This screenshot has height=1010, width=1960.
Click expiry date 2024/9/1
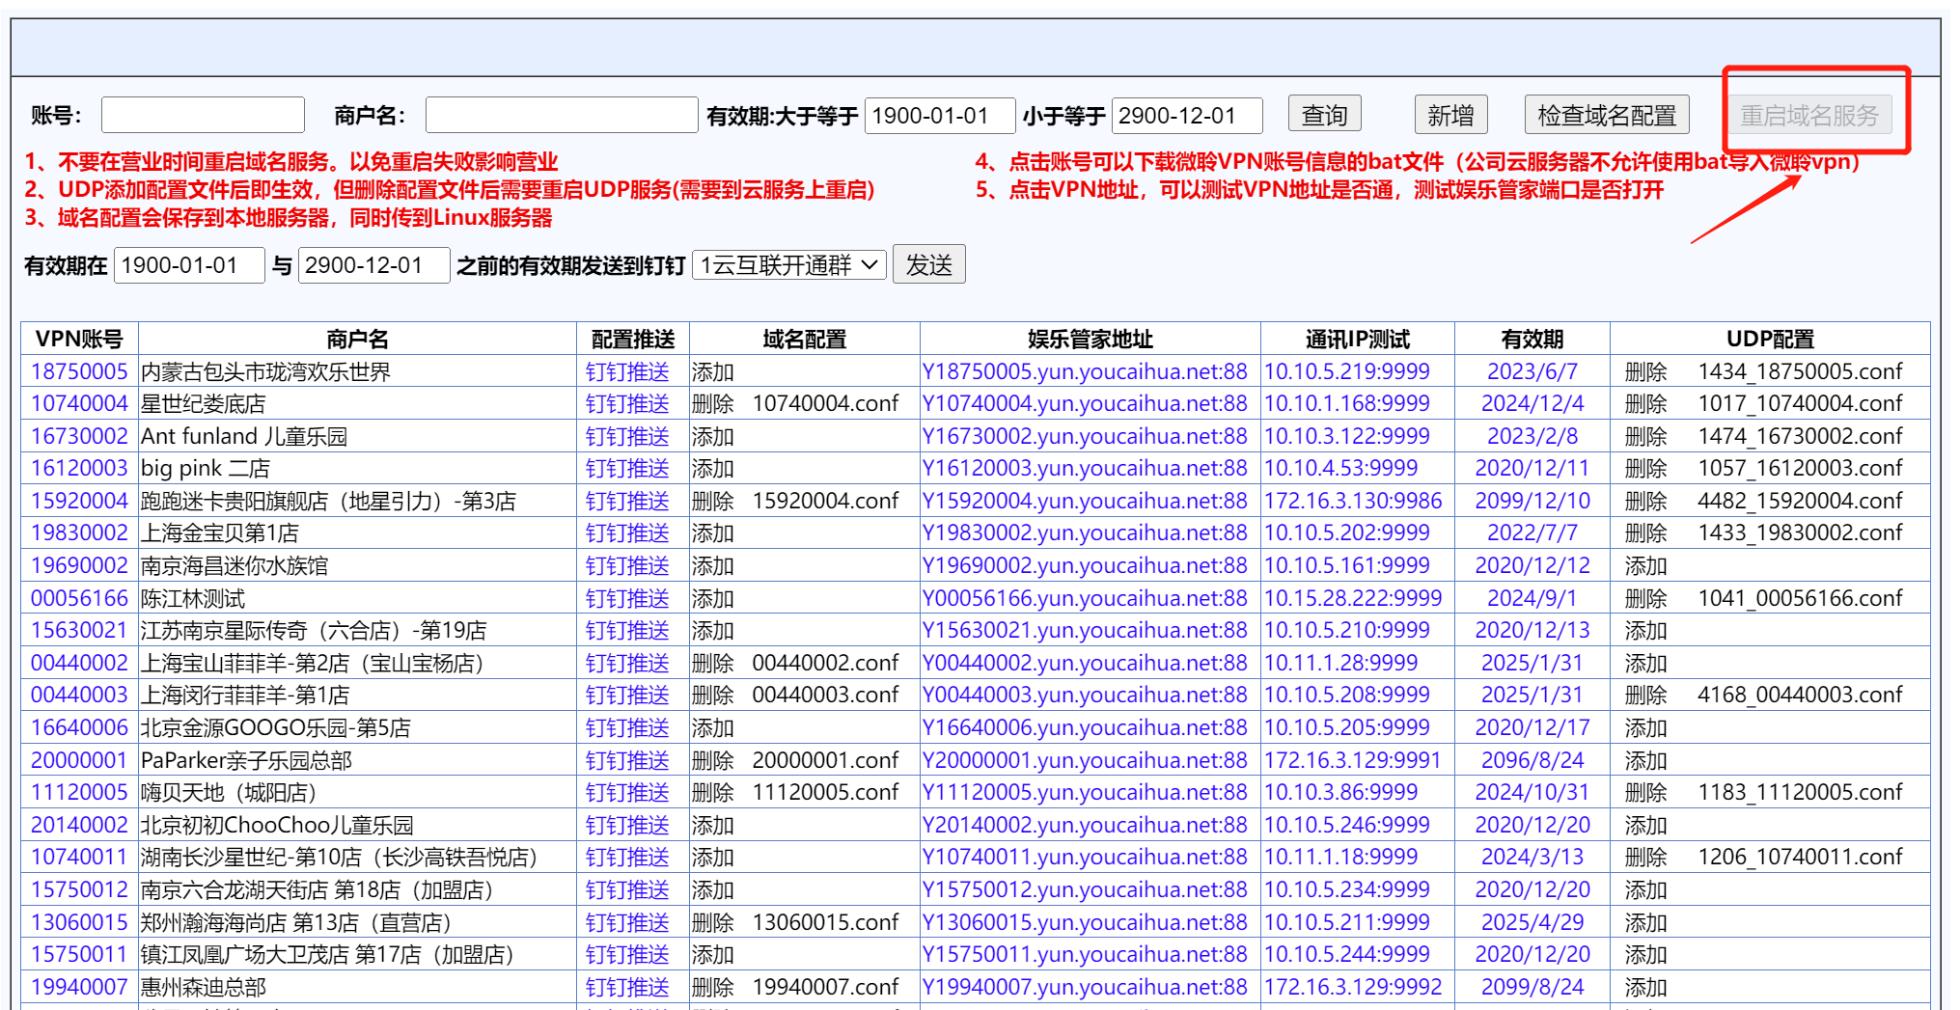point(1532,598)
